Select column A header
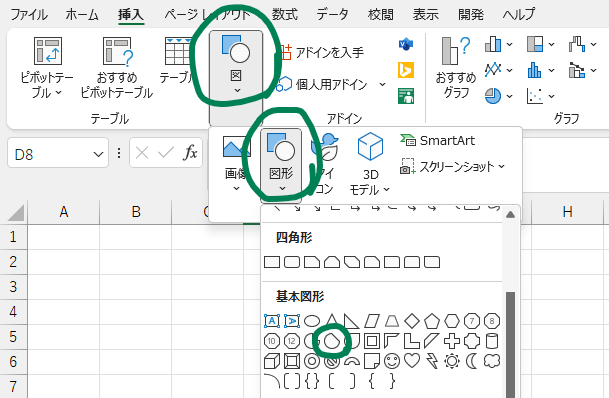The image size is (609, 398). 64,212
